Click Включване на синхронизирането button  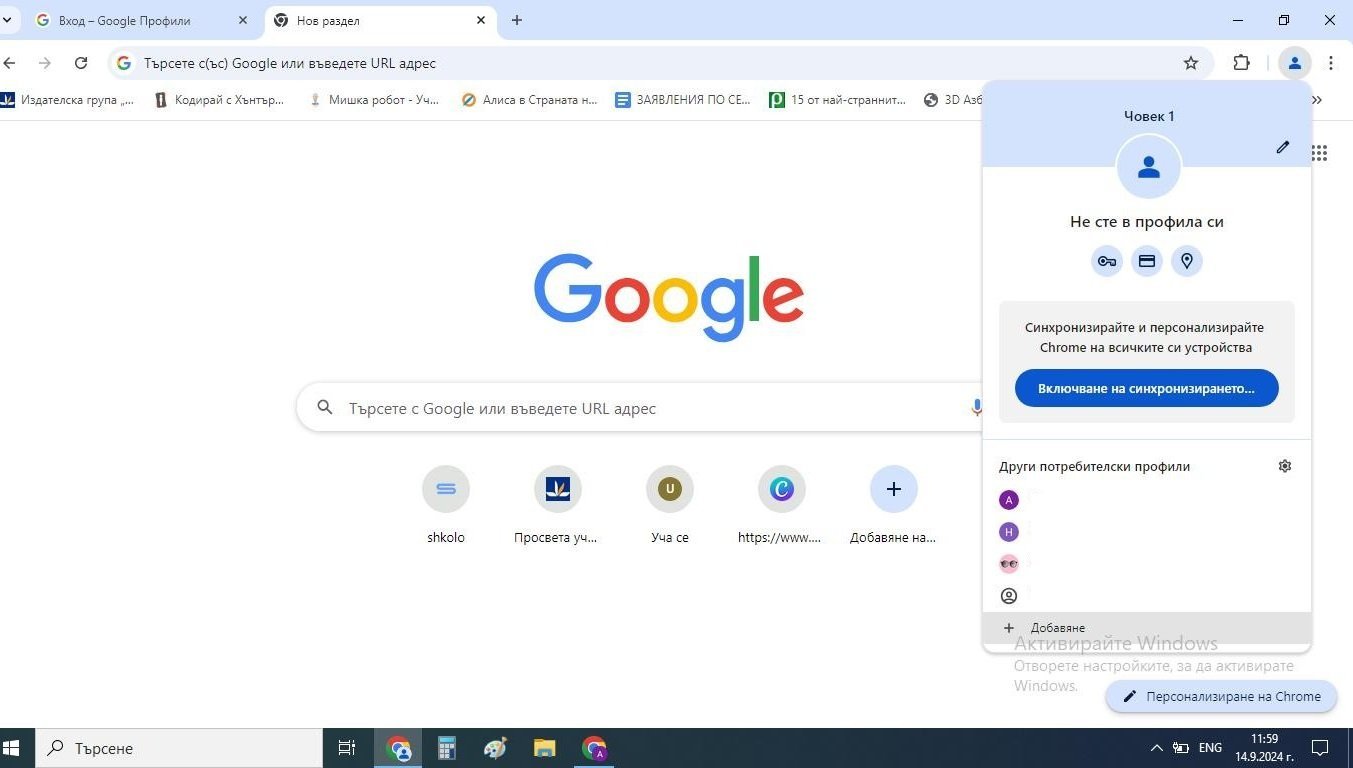pyautogui.click(x=1146, y=388)
